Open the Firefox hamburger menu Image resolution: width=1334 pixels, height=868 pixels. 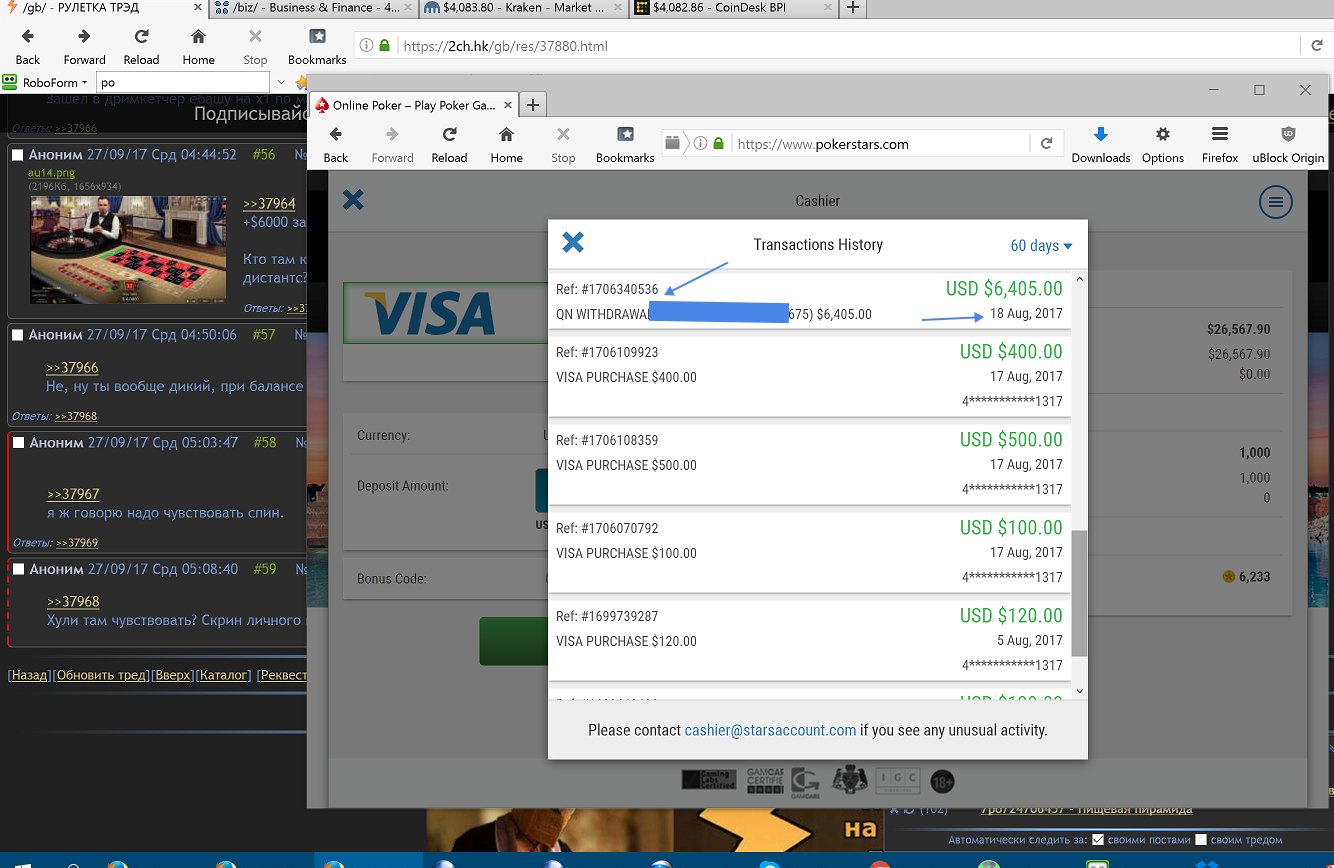tap(1220, 143)
